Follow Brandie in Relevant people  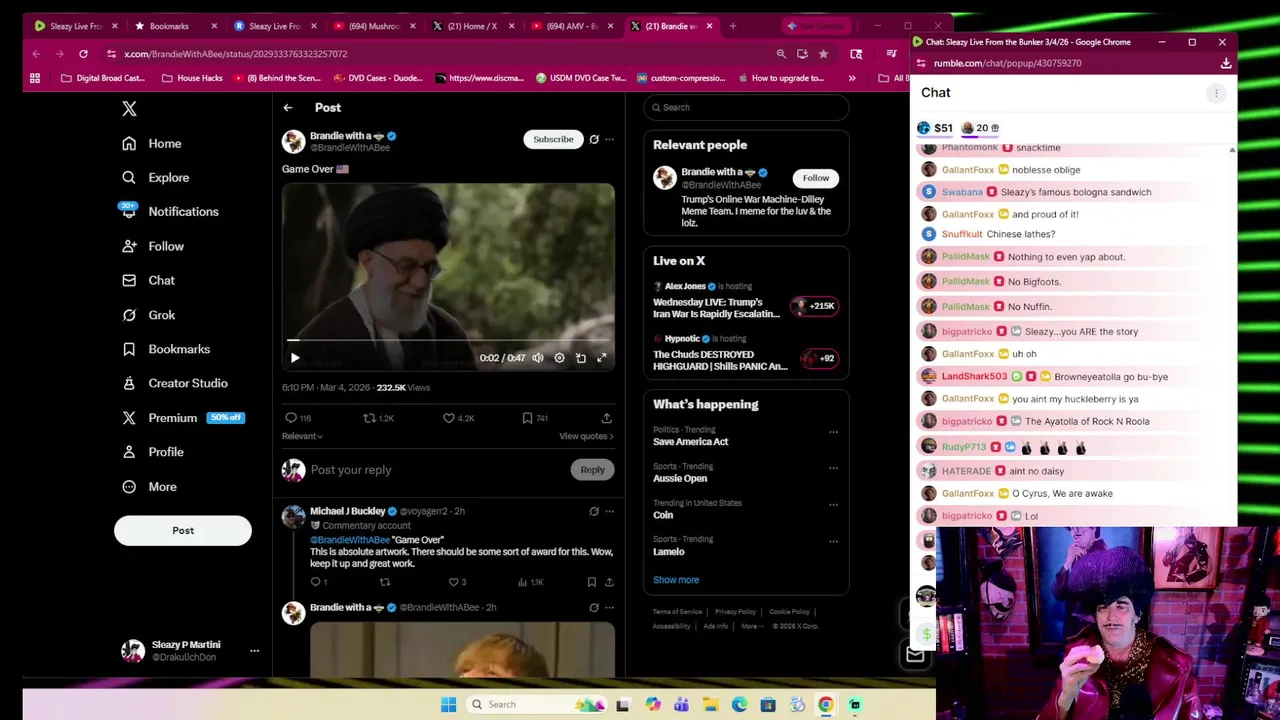pyautogui.click(x=815, y=178)
